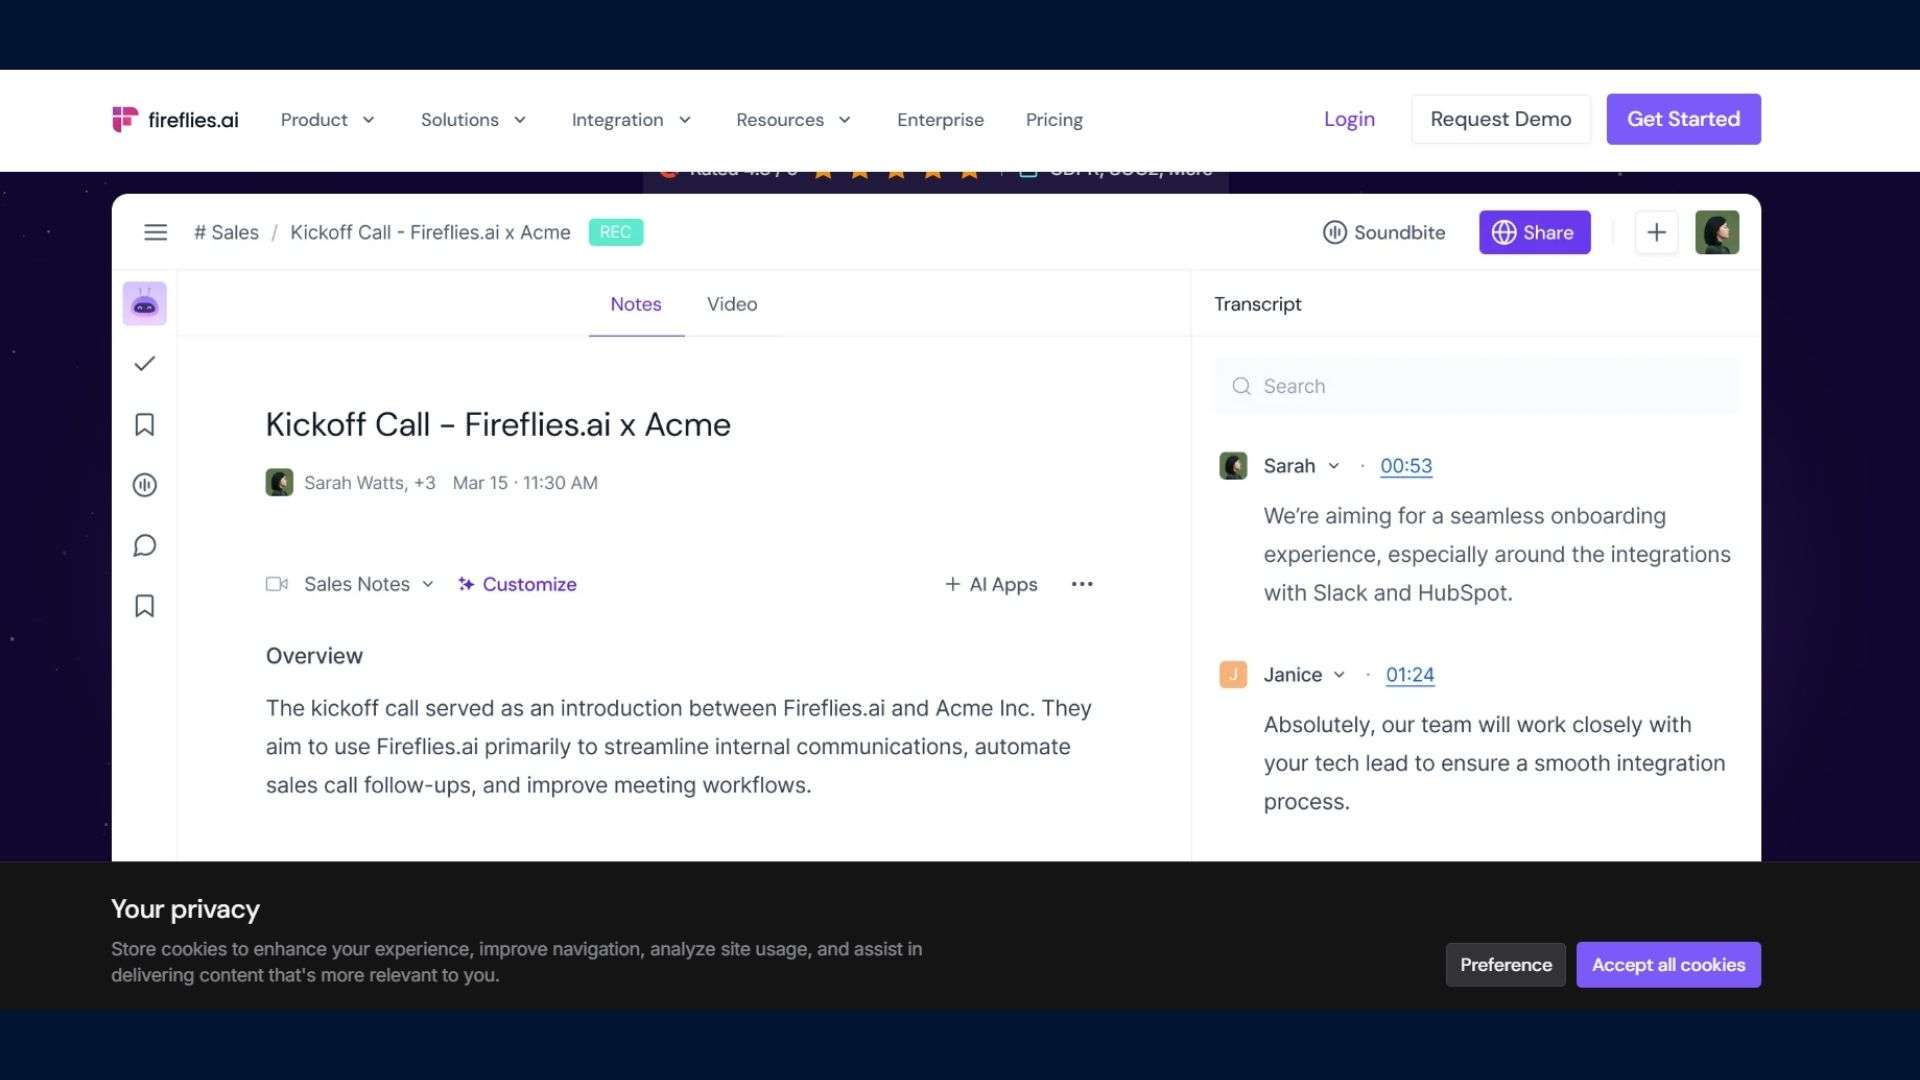
Task: Click the user profile avatar thumbnail
Action: [x=1717, y=232]
